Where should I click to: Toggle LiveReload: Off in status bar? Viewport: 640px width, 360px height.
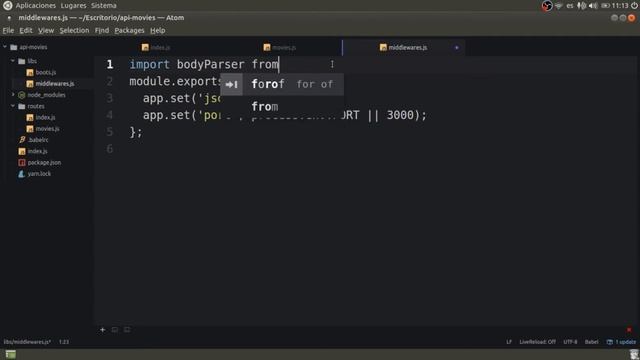coord(537,342)
